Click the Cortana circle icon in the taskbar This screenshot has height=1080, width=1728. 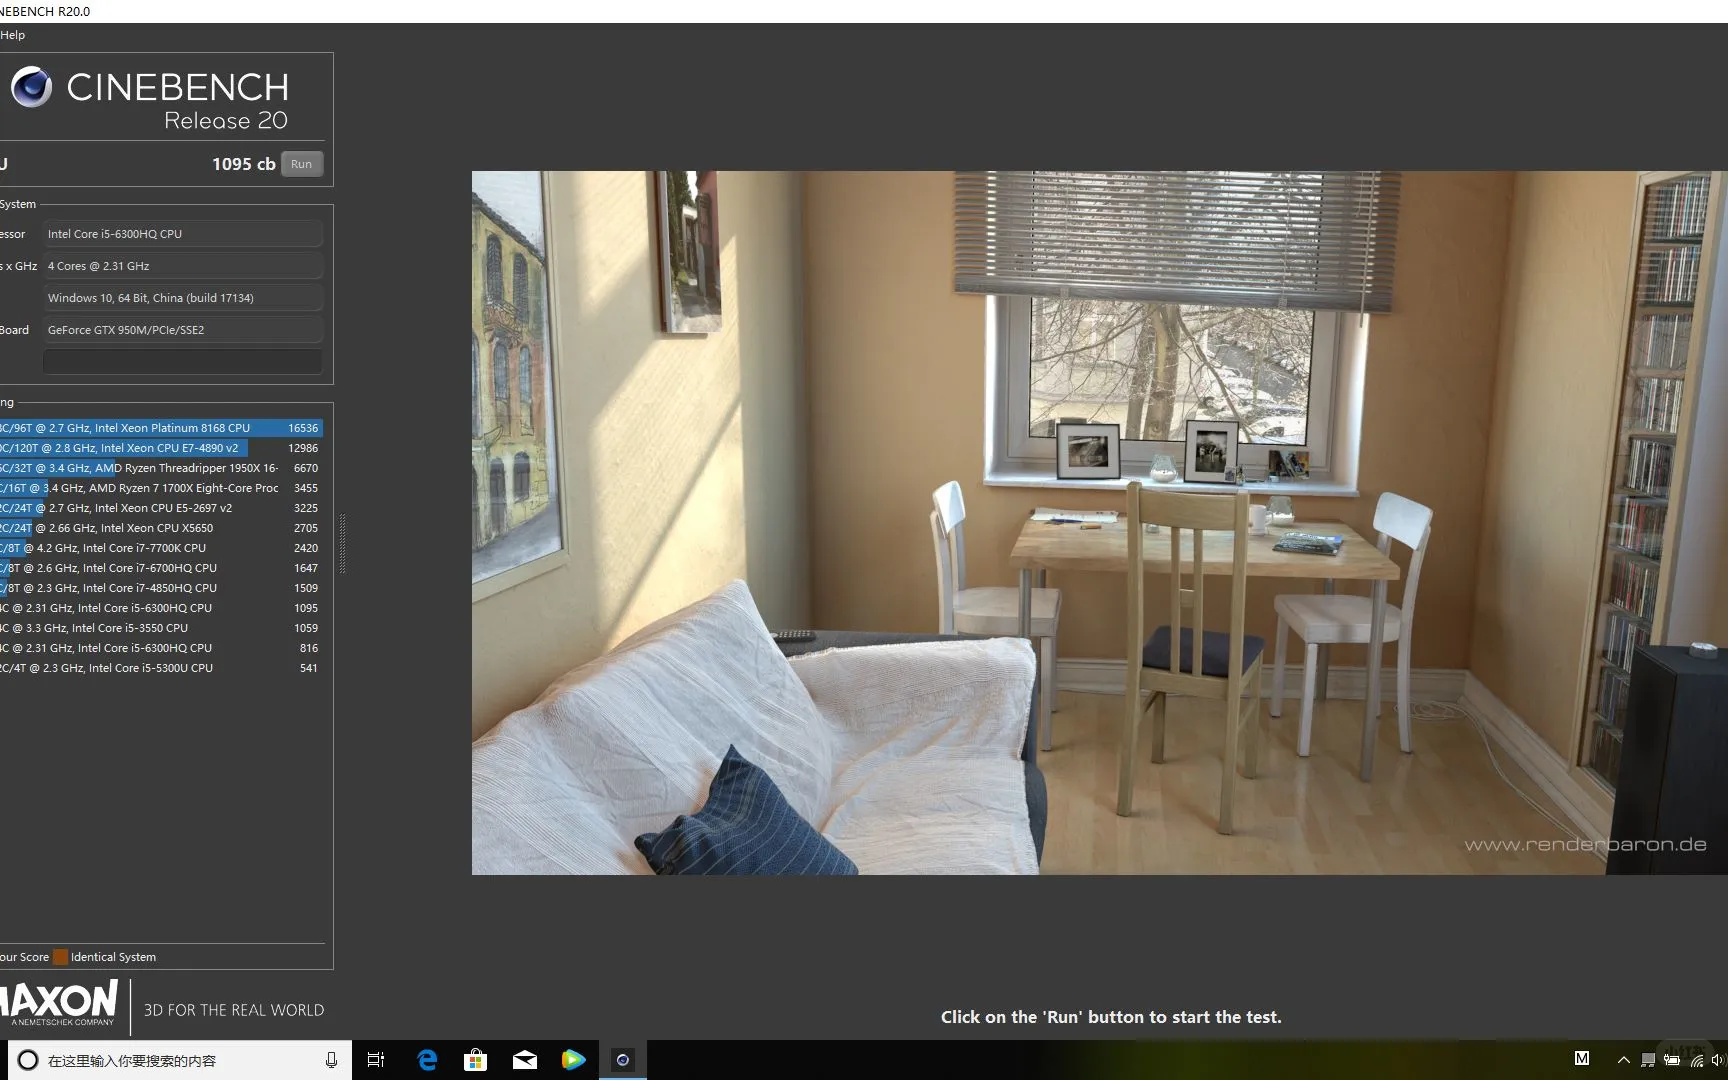pos(28,1060)
